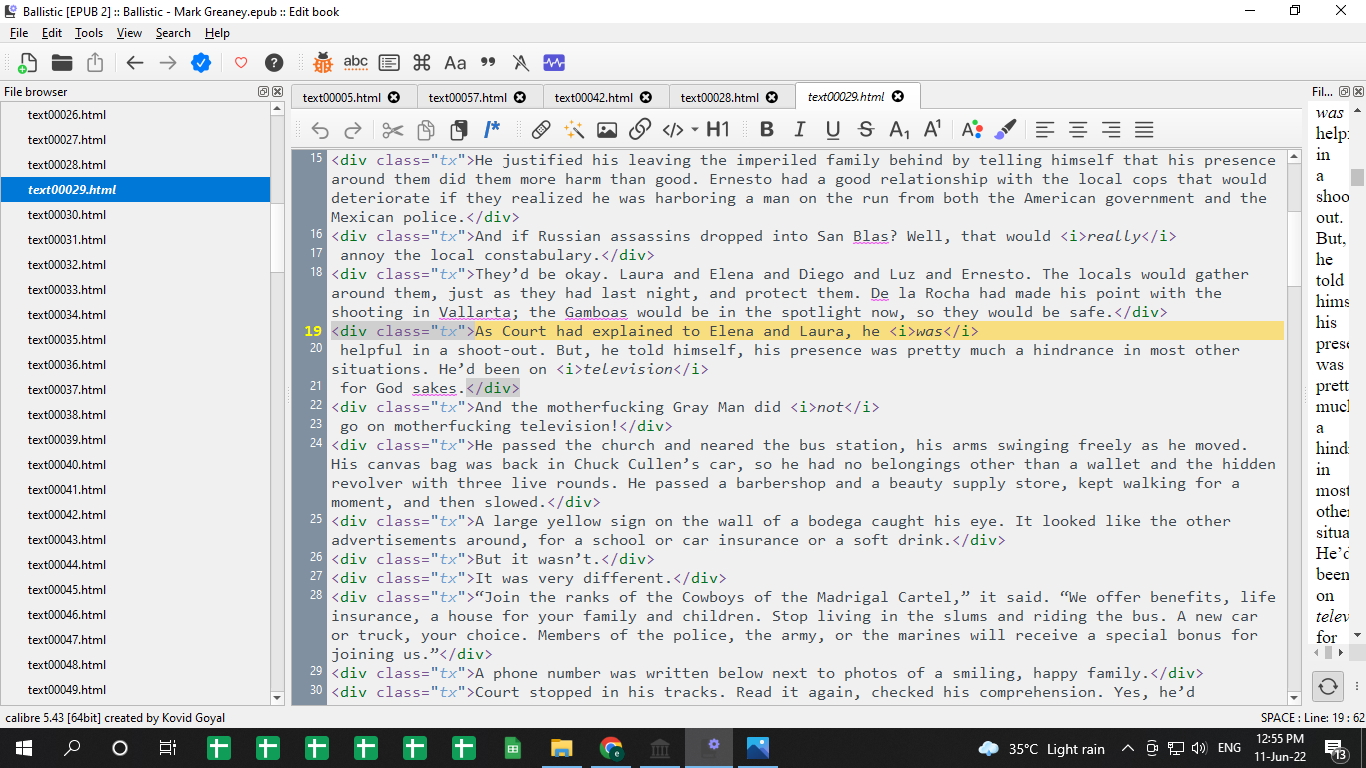Select text00030.html in the File browser
The height and width of the screenshot is (768, 1366).
pyautogui.click(x=136, y=215)
